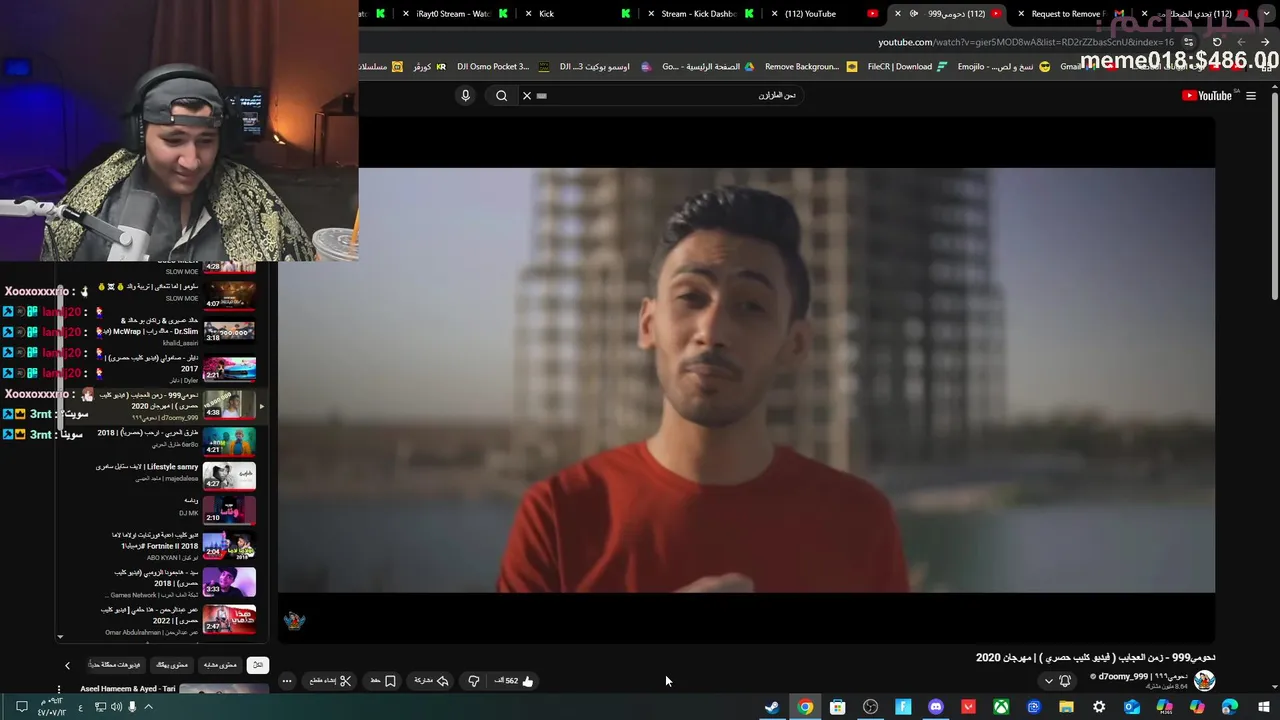Viewport: 1280px width, 720px height.
Task: Play the 4:21 2018 playlist video thumbnail
Action: pos(229,441)
